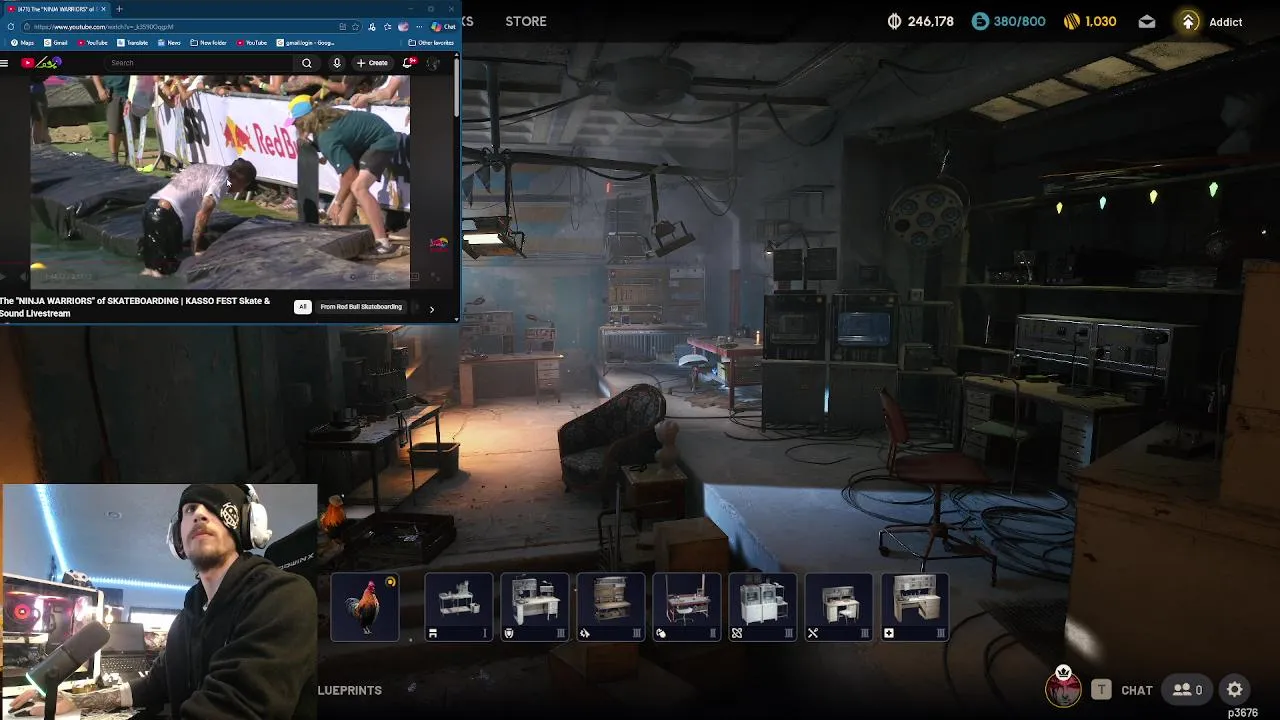Expand the Other favorites folder

(431, 43)
